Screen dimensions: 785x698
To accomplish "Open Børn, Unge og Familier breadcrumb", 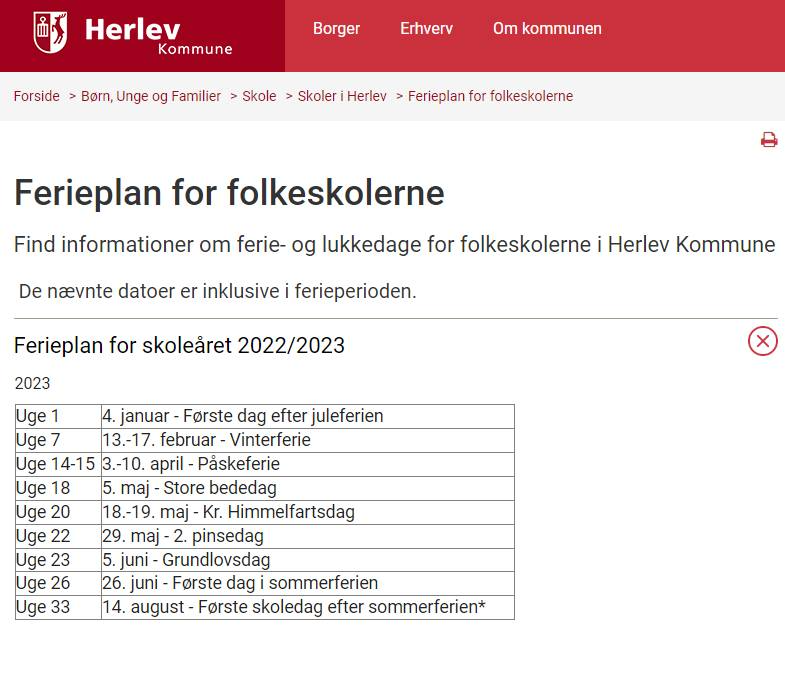I will 151,96.
